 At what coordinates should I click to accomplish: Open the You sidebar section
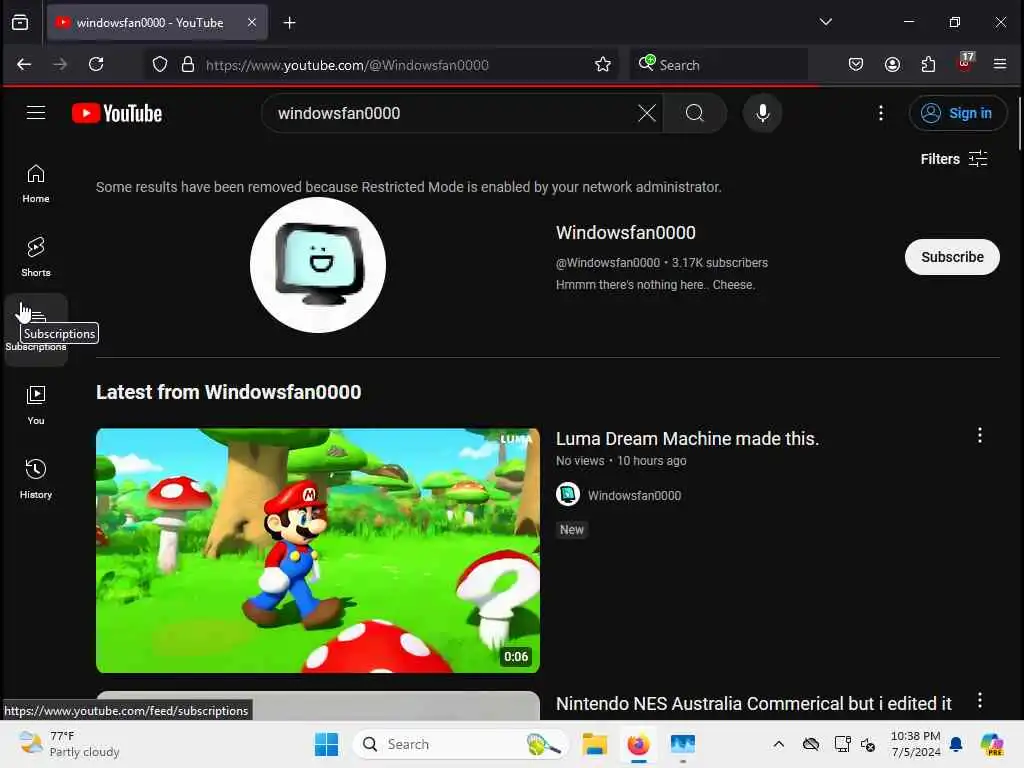coord(36,405)
